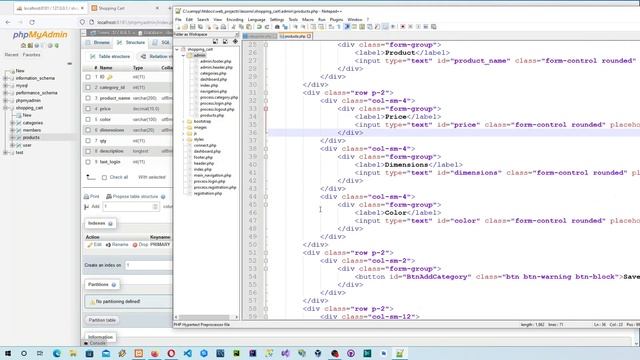Open the Search menu in Notepad++

coord(203,20)
